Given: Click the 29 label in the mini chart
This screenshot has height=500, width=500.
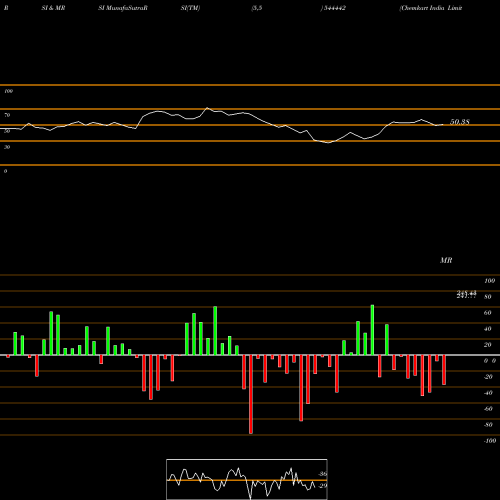Looking at the screenshot, I should (323, 486).
